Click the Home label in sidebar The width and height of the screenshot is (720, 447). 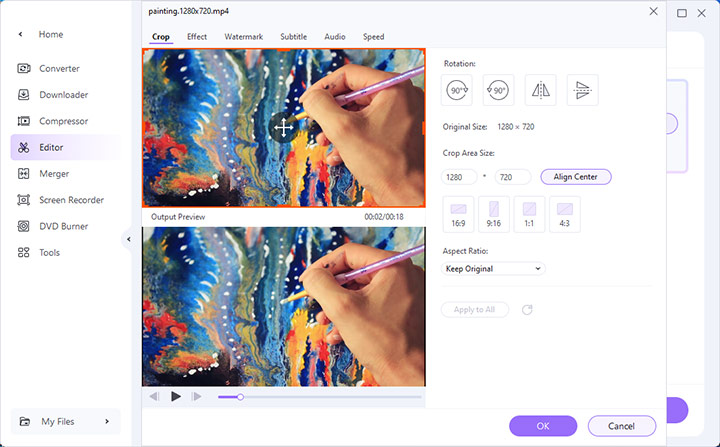click(x=51, y=34)
